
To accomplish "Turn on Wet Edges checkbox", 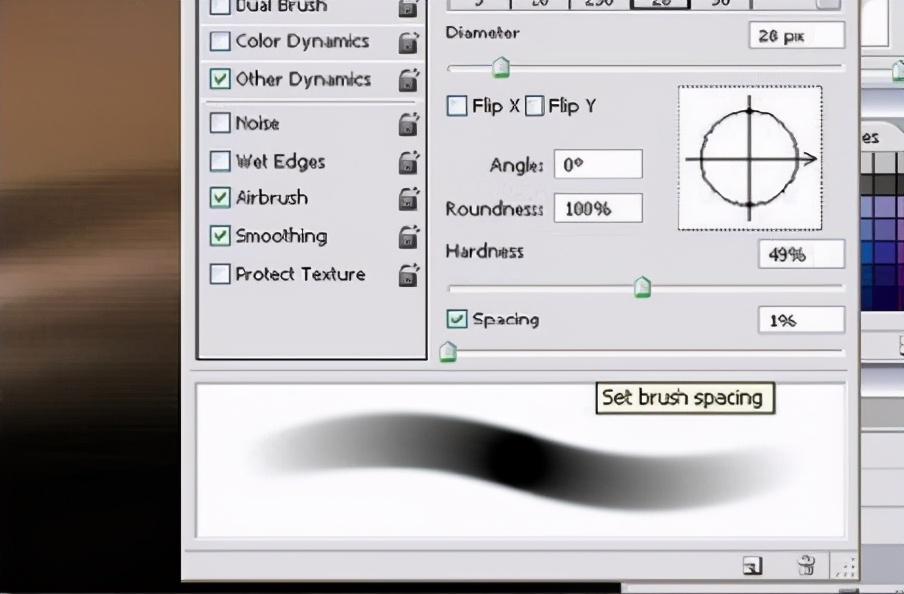I will tap(220, 161).
